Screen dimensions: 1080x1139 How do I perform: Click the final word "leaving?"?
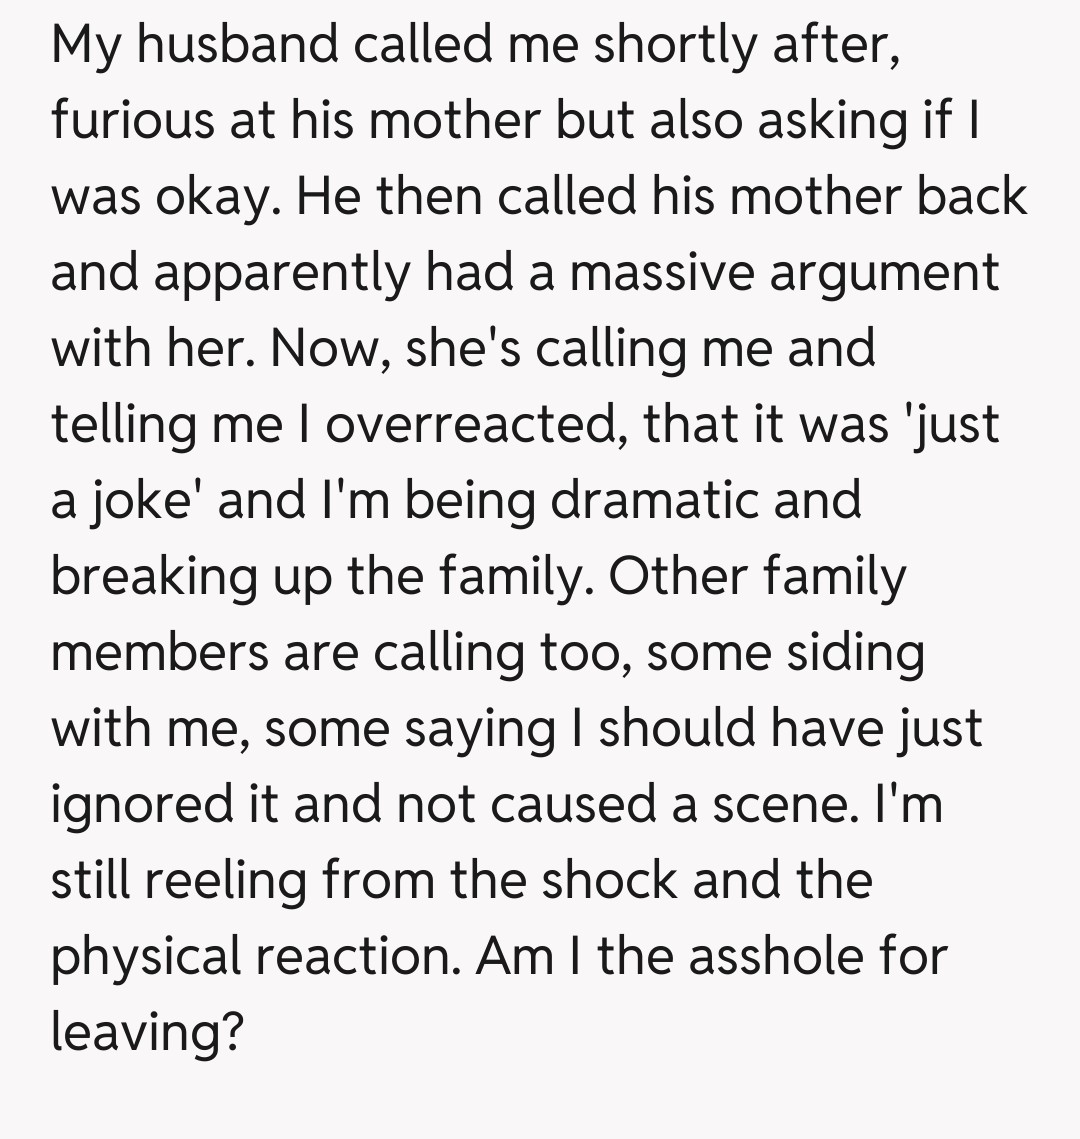(147, 1032)
